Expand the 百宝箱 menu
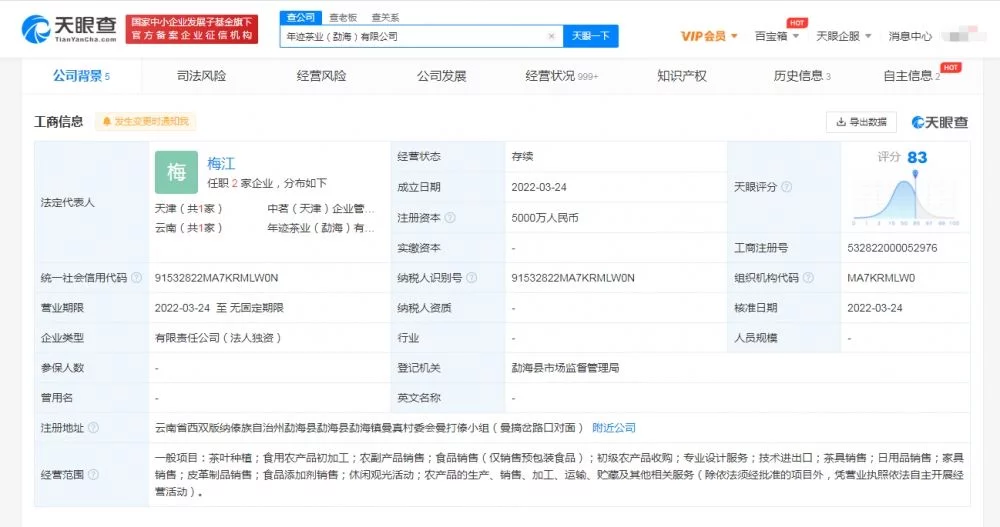 pyautogui.click(x=777, y=36)
